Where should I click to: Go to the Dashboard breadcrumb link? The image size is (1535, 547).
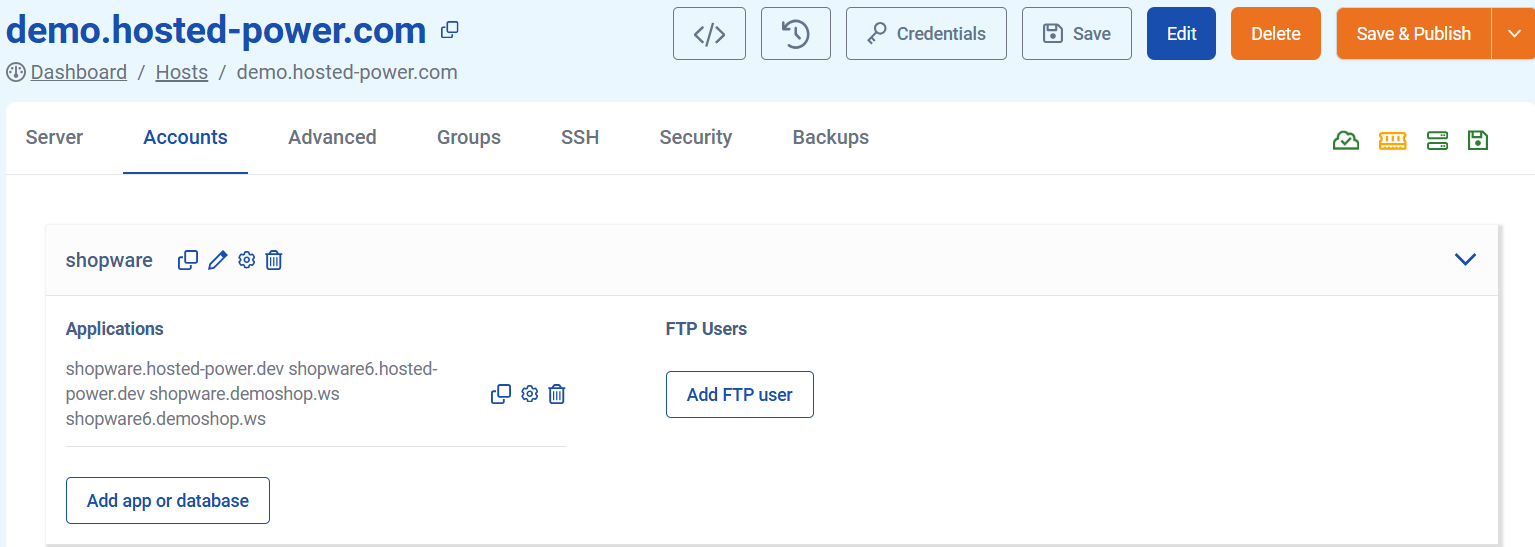(79, 72)
